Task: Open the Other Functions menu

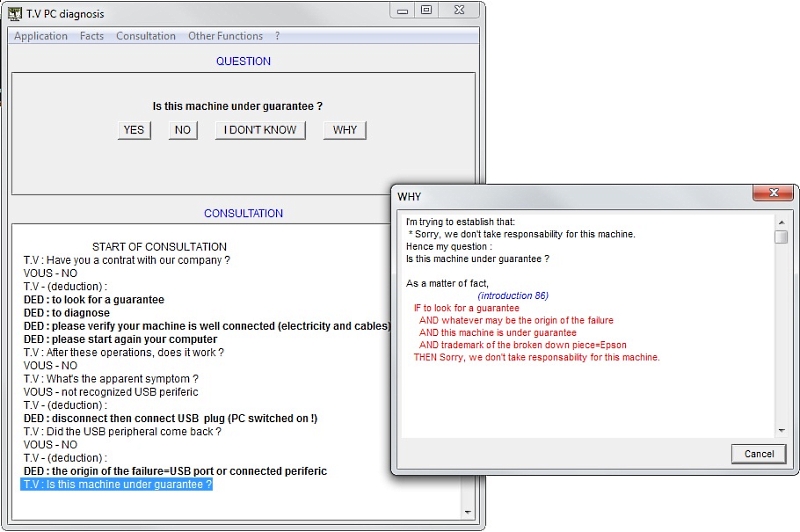Action: coord(226,36)
